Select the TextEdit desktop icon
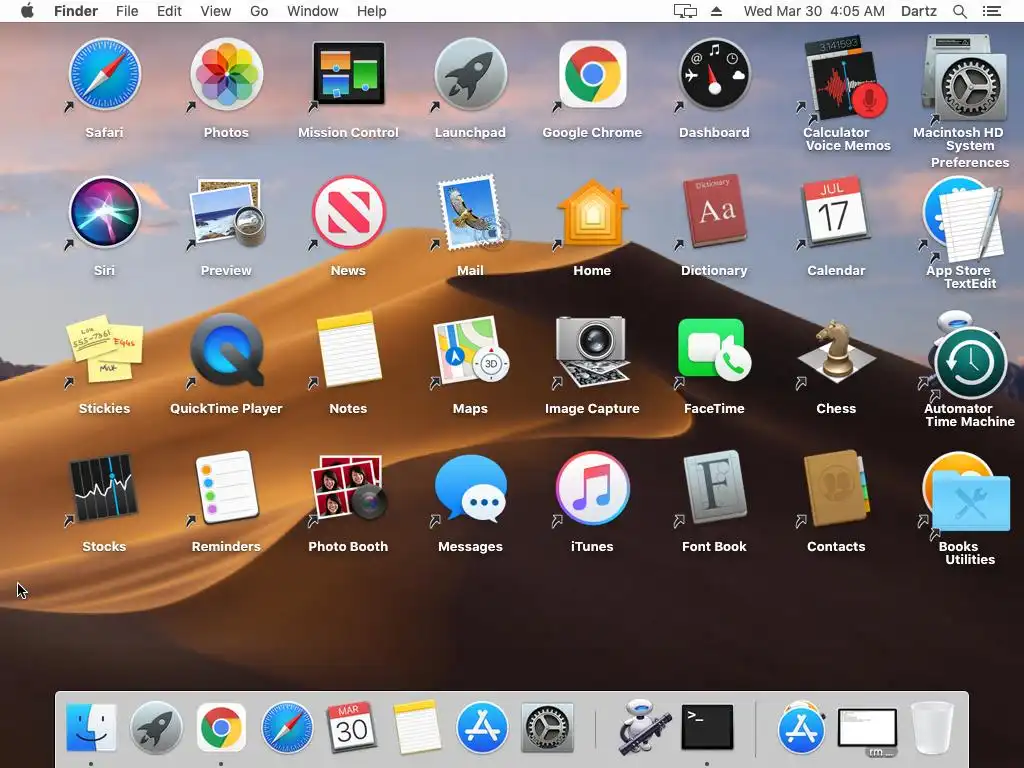Image resolution: width=1024 pixels, height=768 pixels. click(x=971, y=226)
